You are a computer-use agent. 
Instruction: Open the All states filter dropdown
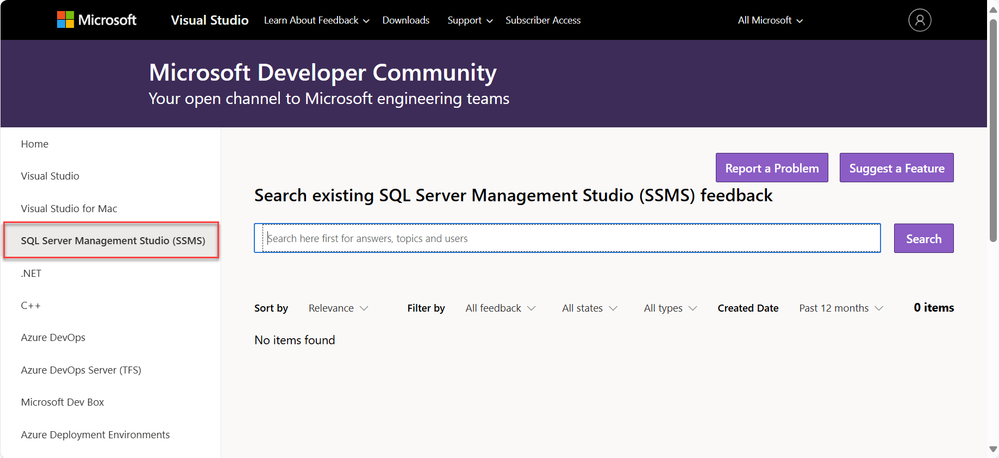(x=589, y=308)
